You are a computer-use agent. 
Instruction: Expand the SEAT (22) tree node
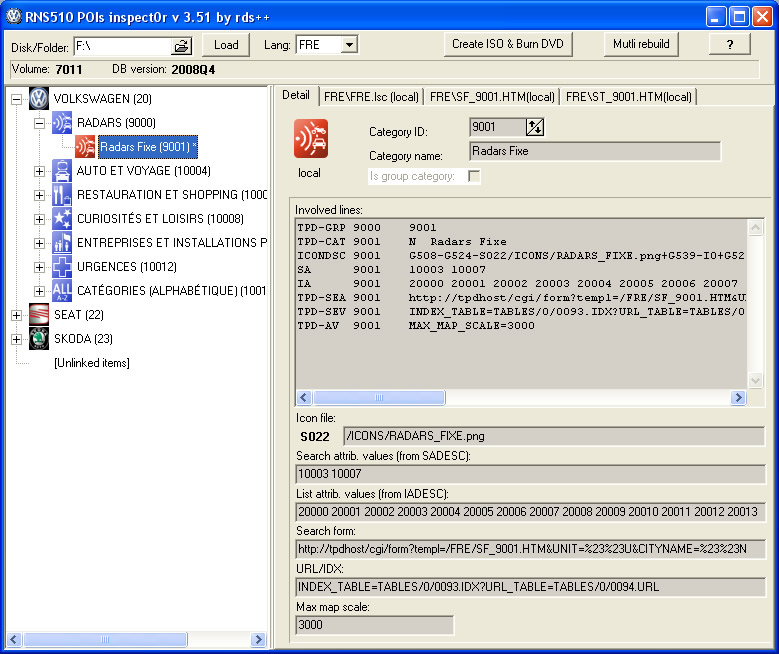(16, 315)
